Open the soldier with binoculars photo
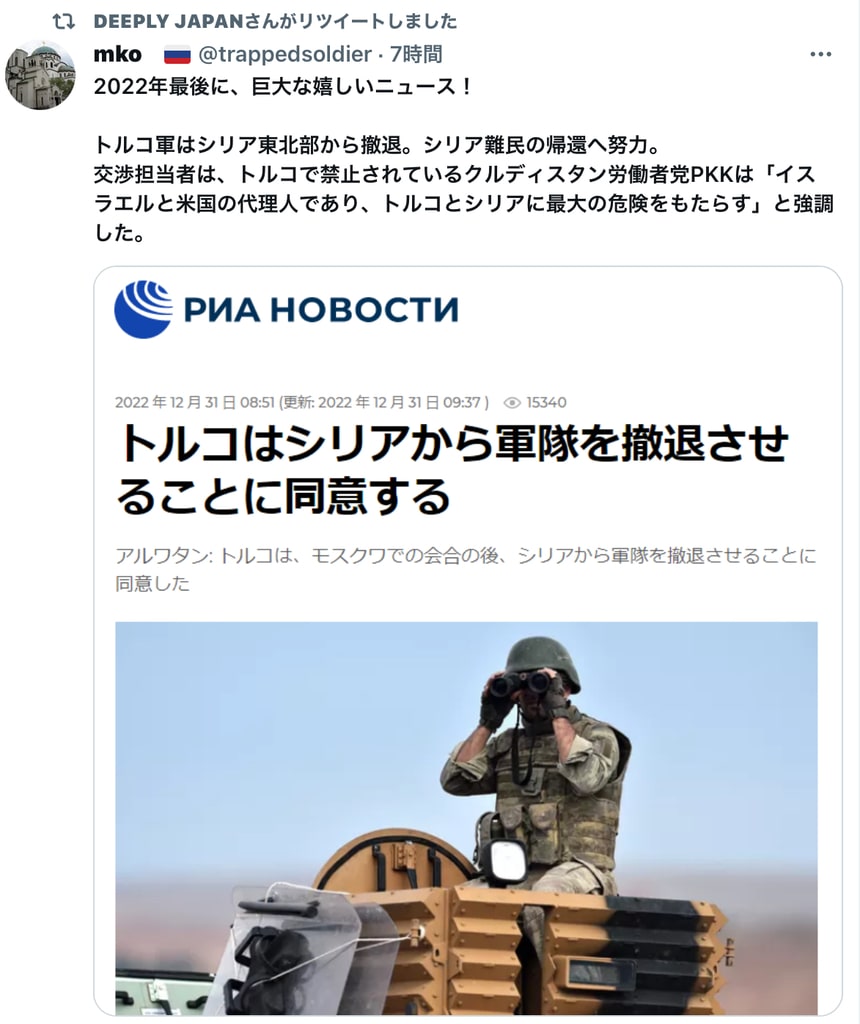This screenshot has height=1024, width=860. [x=466, y=818]
